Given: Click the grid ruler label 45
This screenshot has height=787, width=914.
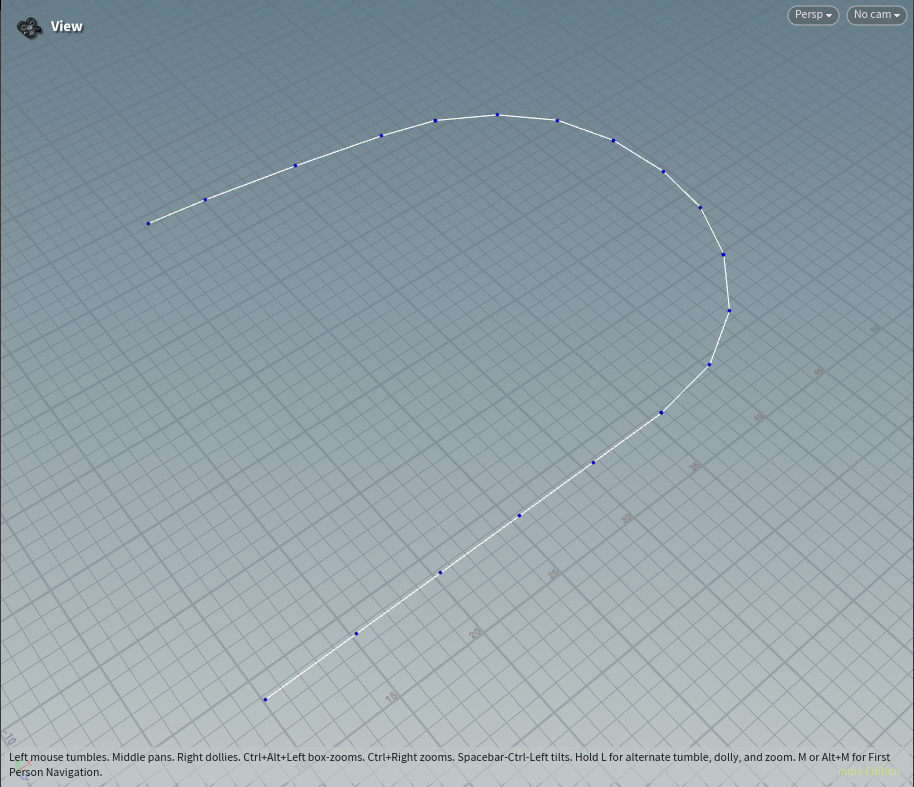Looking at the screenshot, I should tap(819, 372).
